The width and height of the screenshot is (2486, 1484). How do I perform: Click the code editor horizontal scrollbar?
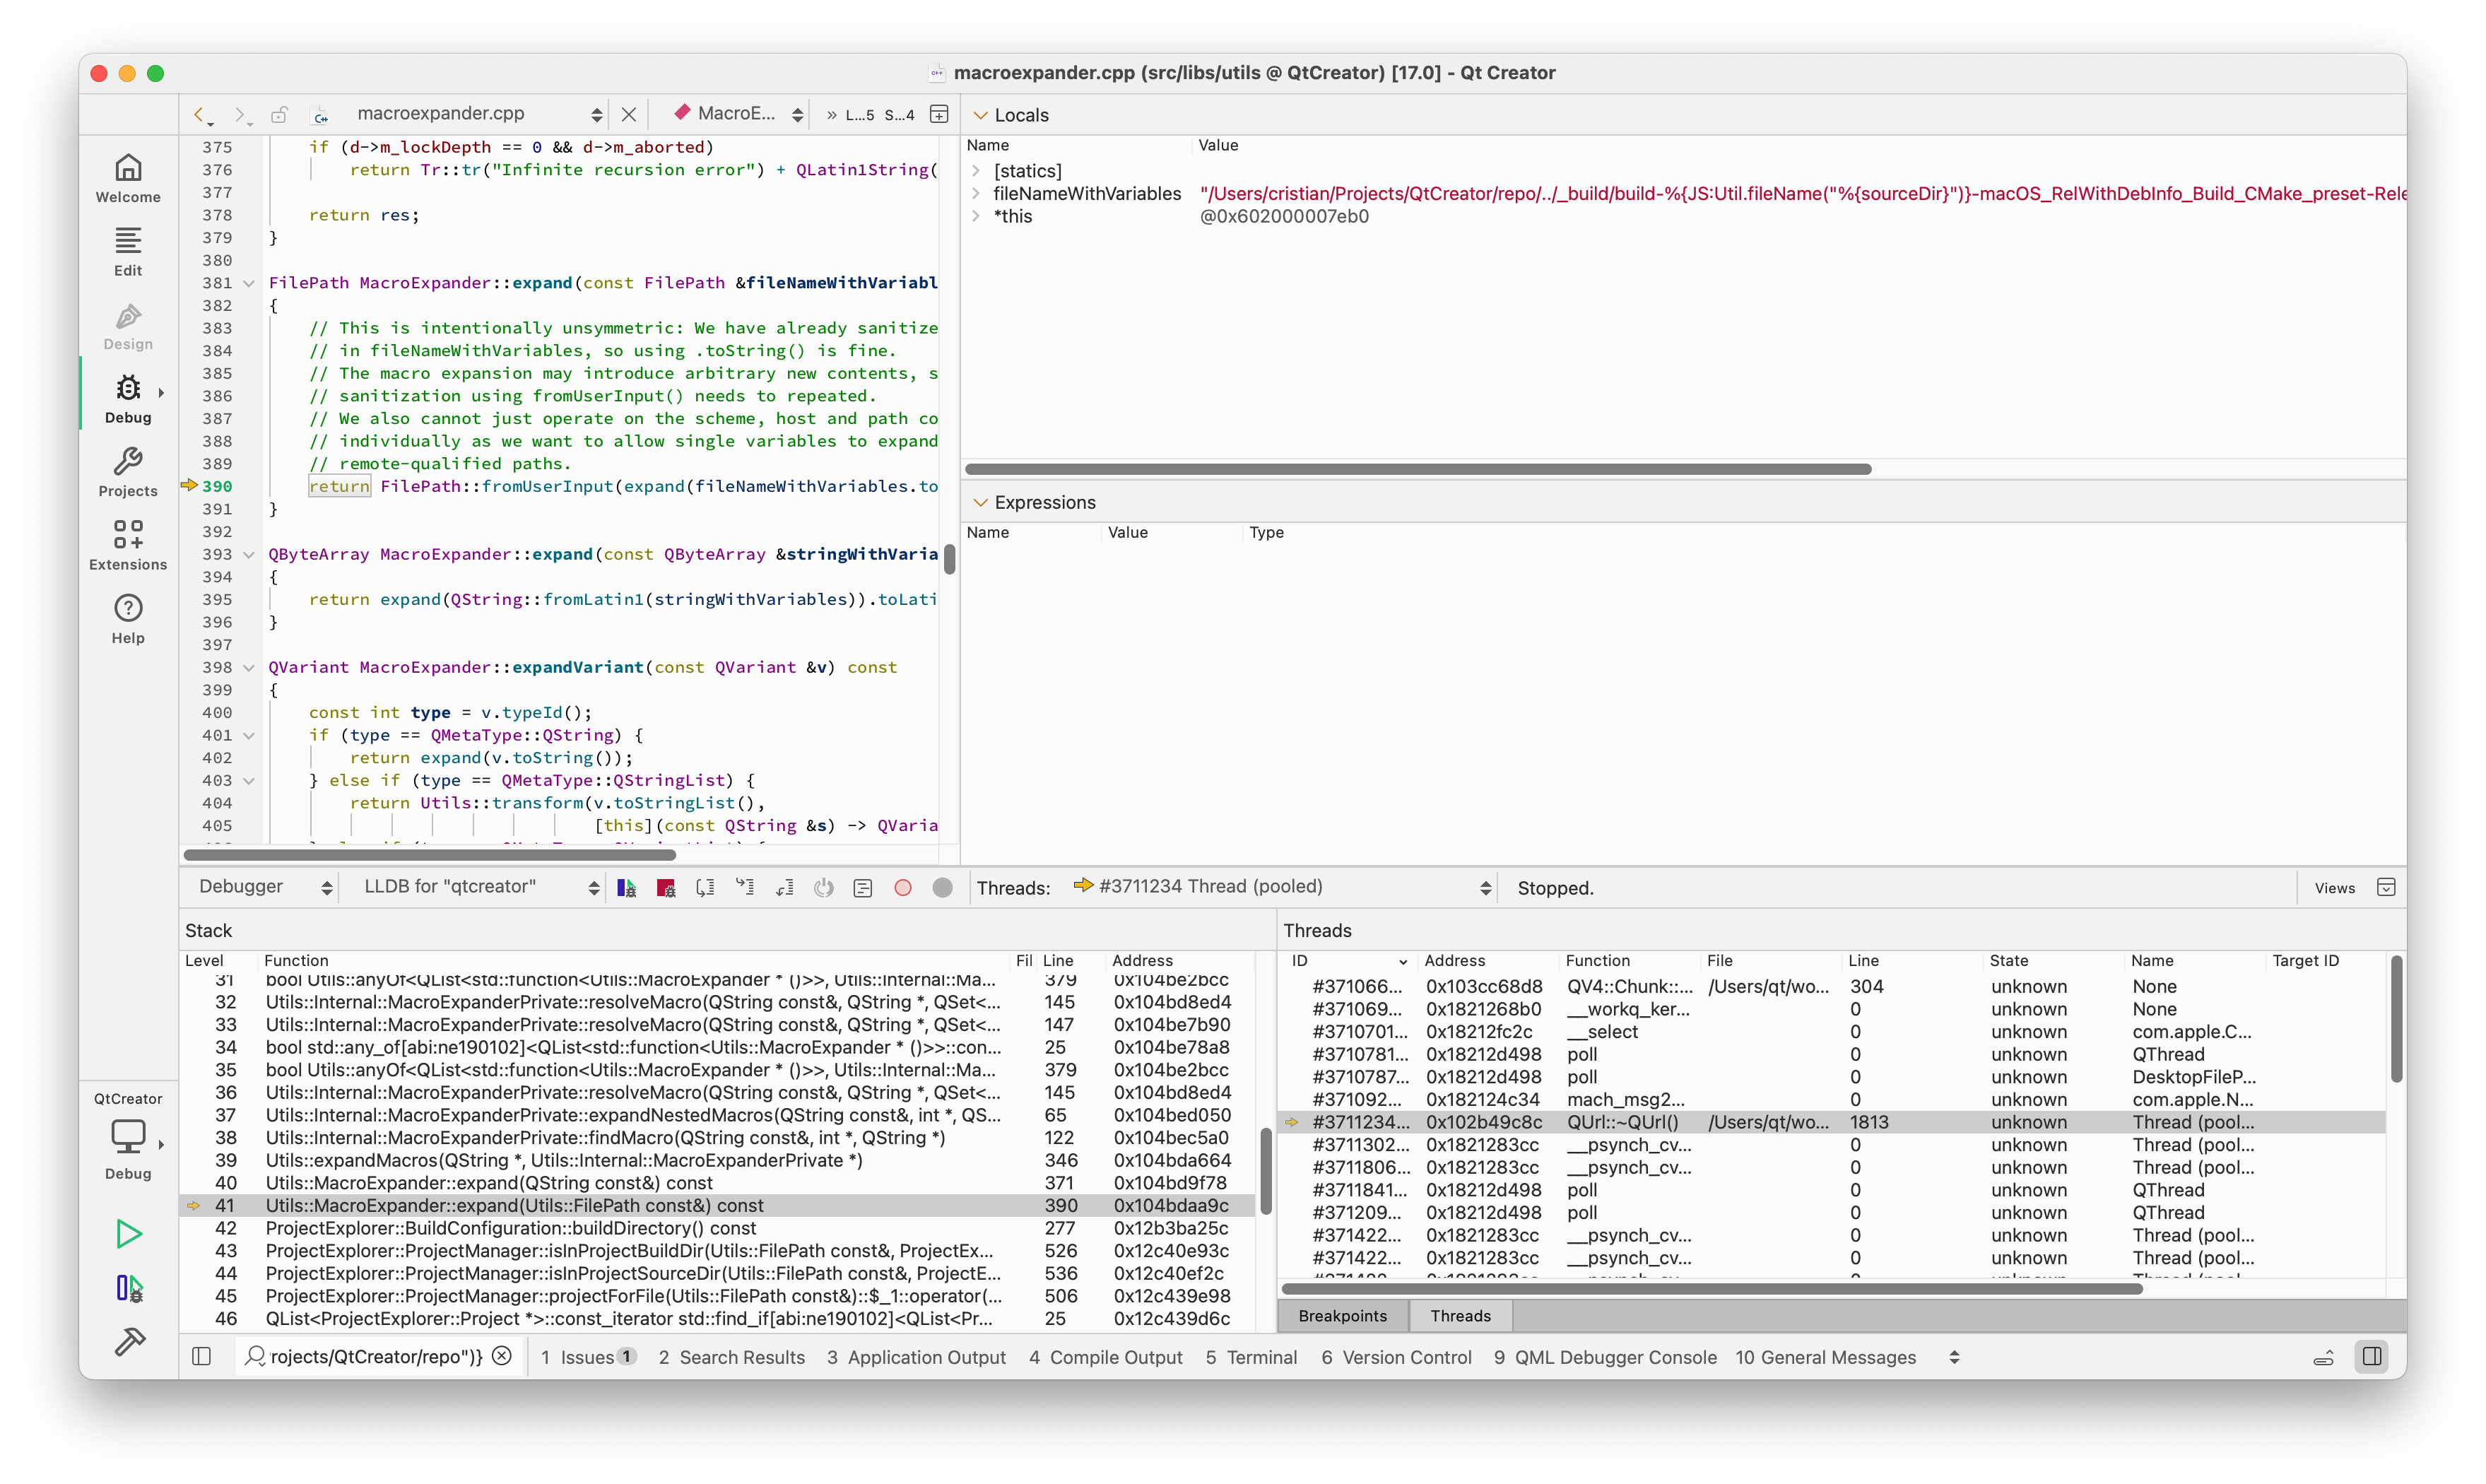[430, 855]
